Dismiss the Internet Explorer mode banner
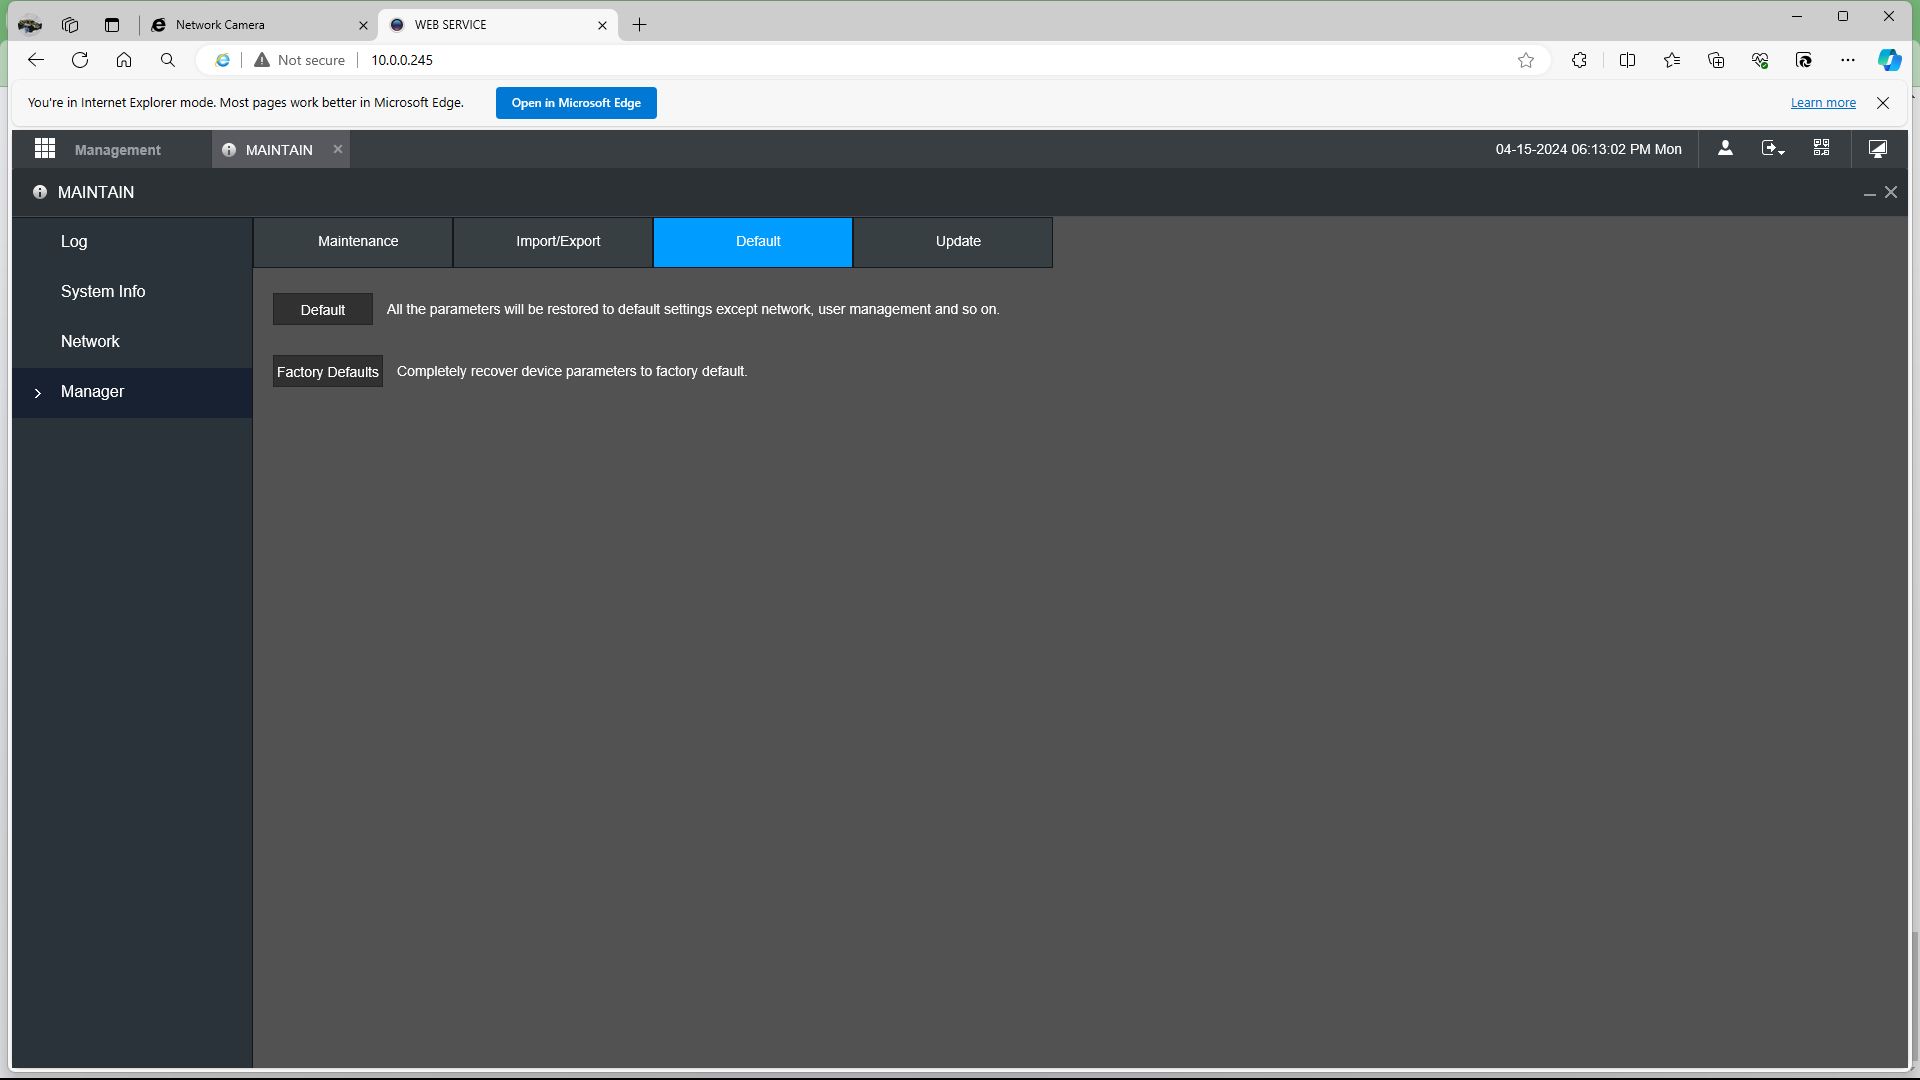The image size is (1920, 1080). 1883,103
